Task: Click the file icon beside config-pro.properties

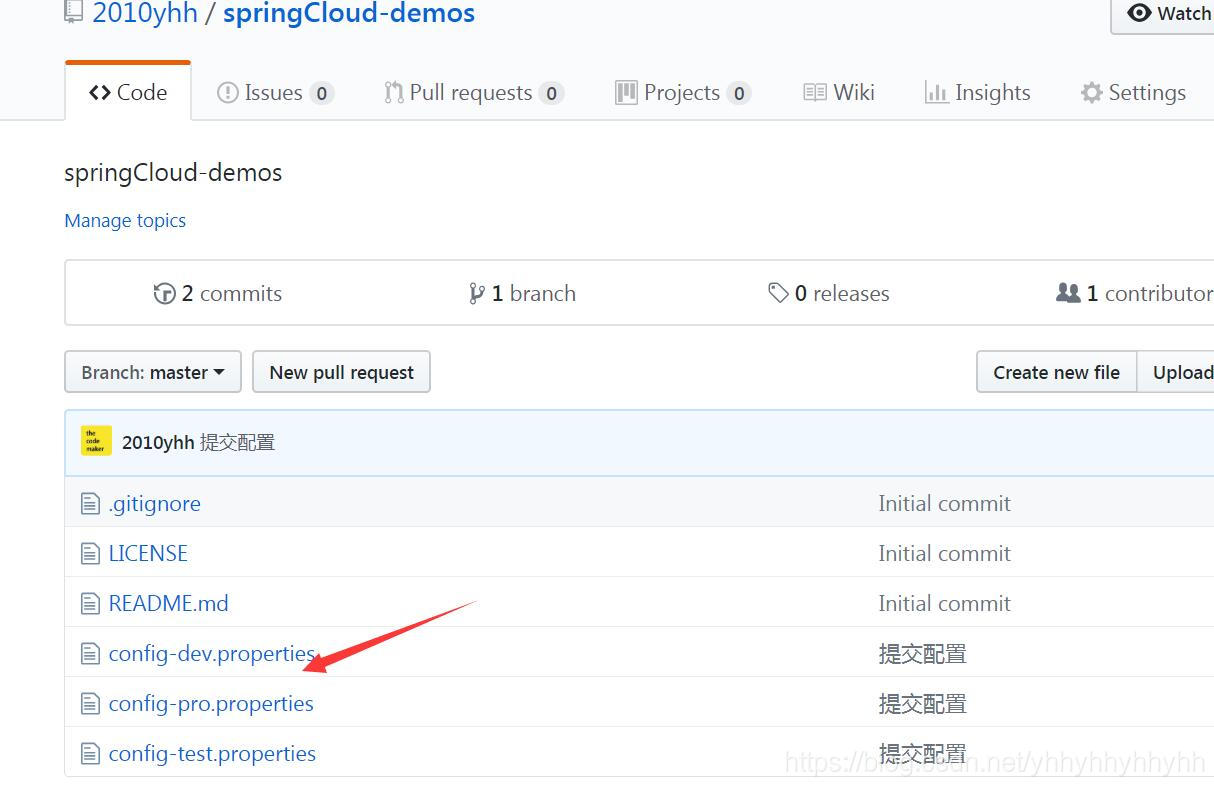Action: coord(91,704)
